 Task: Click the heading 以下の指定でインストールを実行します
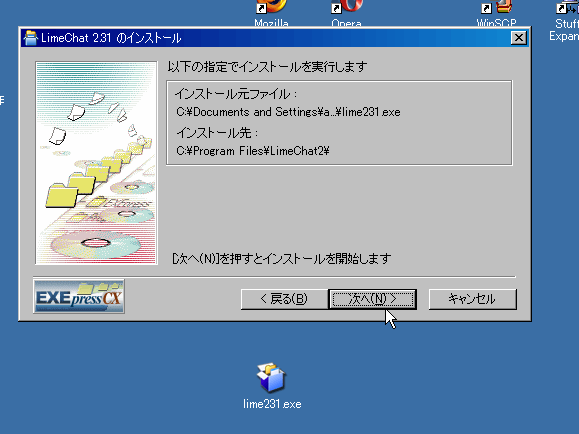pyautogui.click(x=267, y=67)
